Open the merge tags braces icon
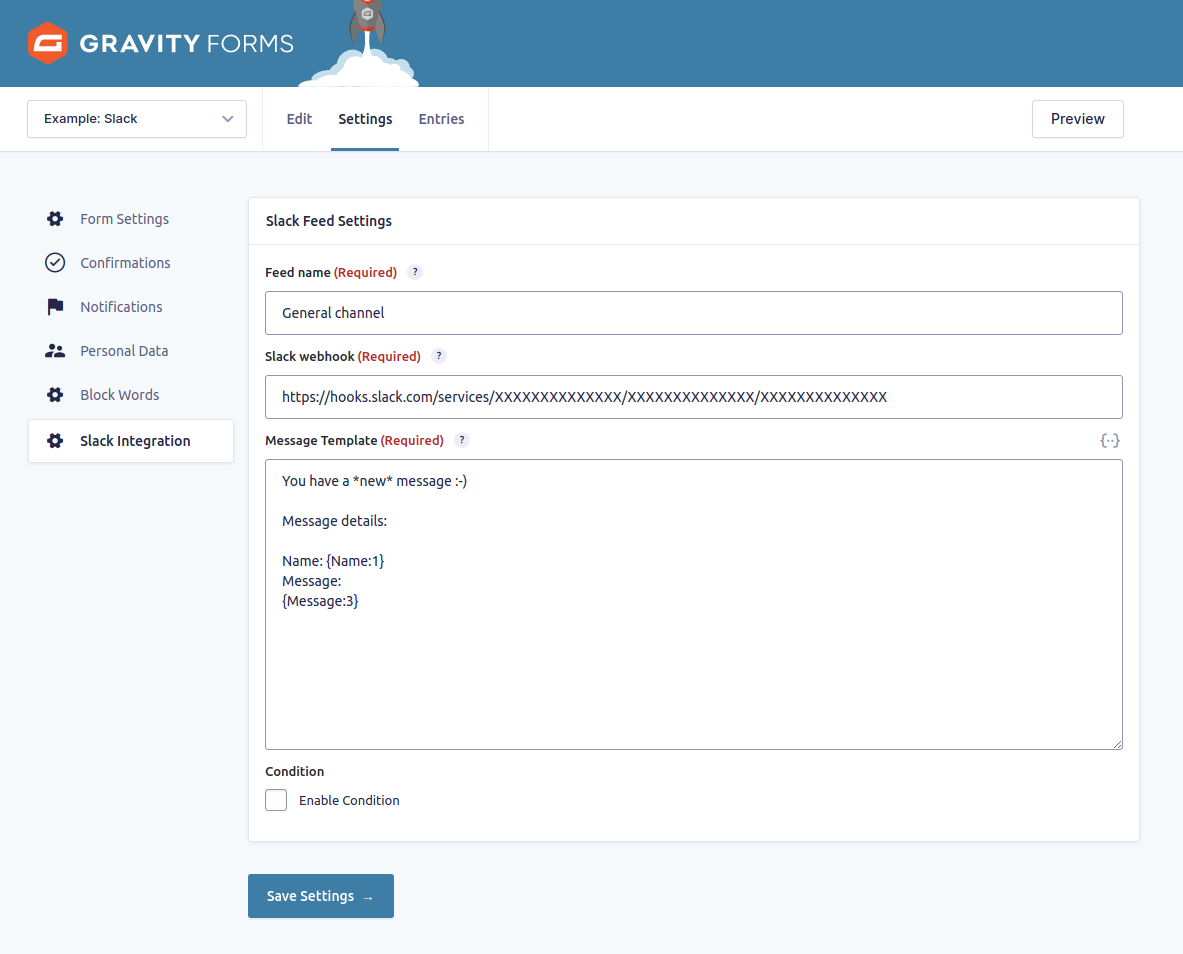This screenshot has height=954, width=1183. [x=1109, y=440]
